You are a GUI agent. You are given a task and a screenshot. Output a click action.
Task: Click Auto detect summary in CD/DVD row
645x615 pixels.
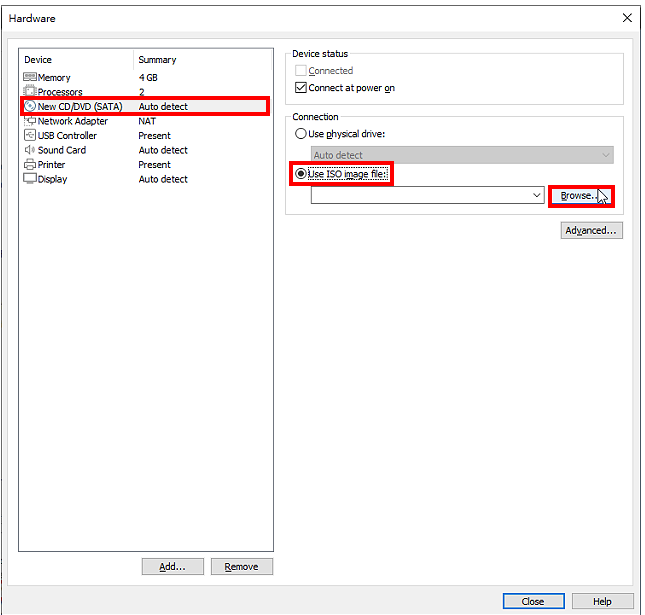tap(163, 107)
